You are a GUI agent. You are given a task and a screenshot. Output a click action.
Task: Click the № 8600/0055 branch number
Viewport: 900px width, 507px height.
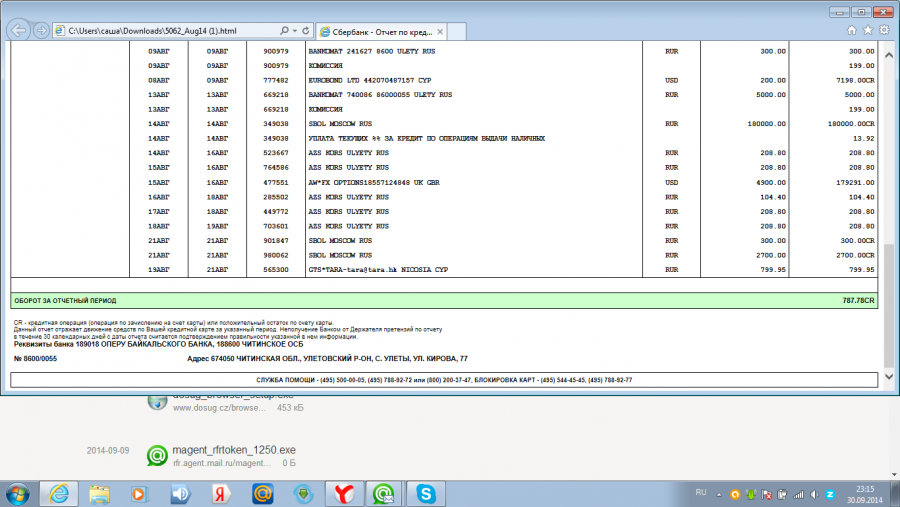[x=35, y=358]
